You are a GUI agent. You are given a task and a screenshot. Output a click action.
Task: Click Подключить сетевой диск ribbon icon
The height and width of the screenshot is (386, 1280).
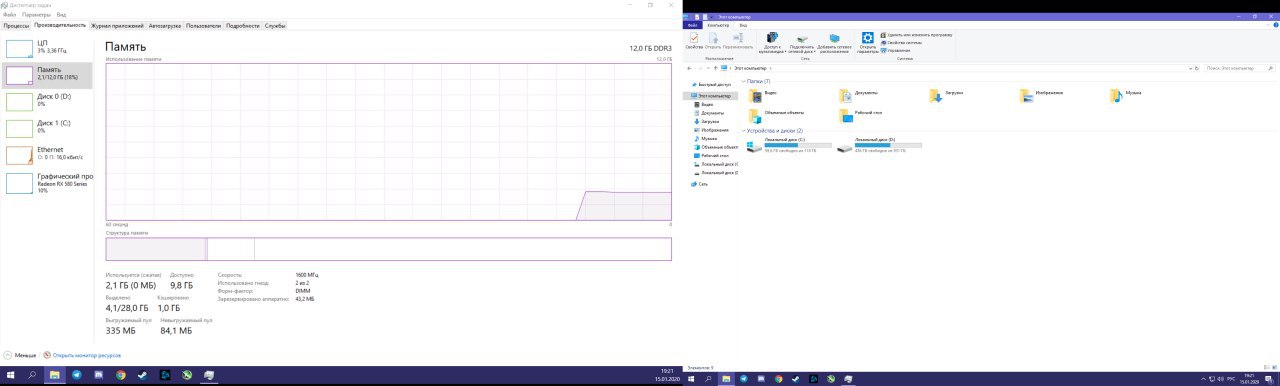801,42
